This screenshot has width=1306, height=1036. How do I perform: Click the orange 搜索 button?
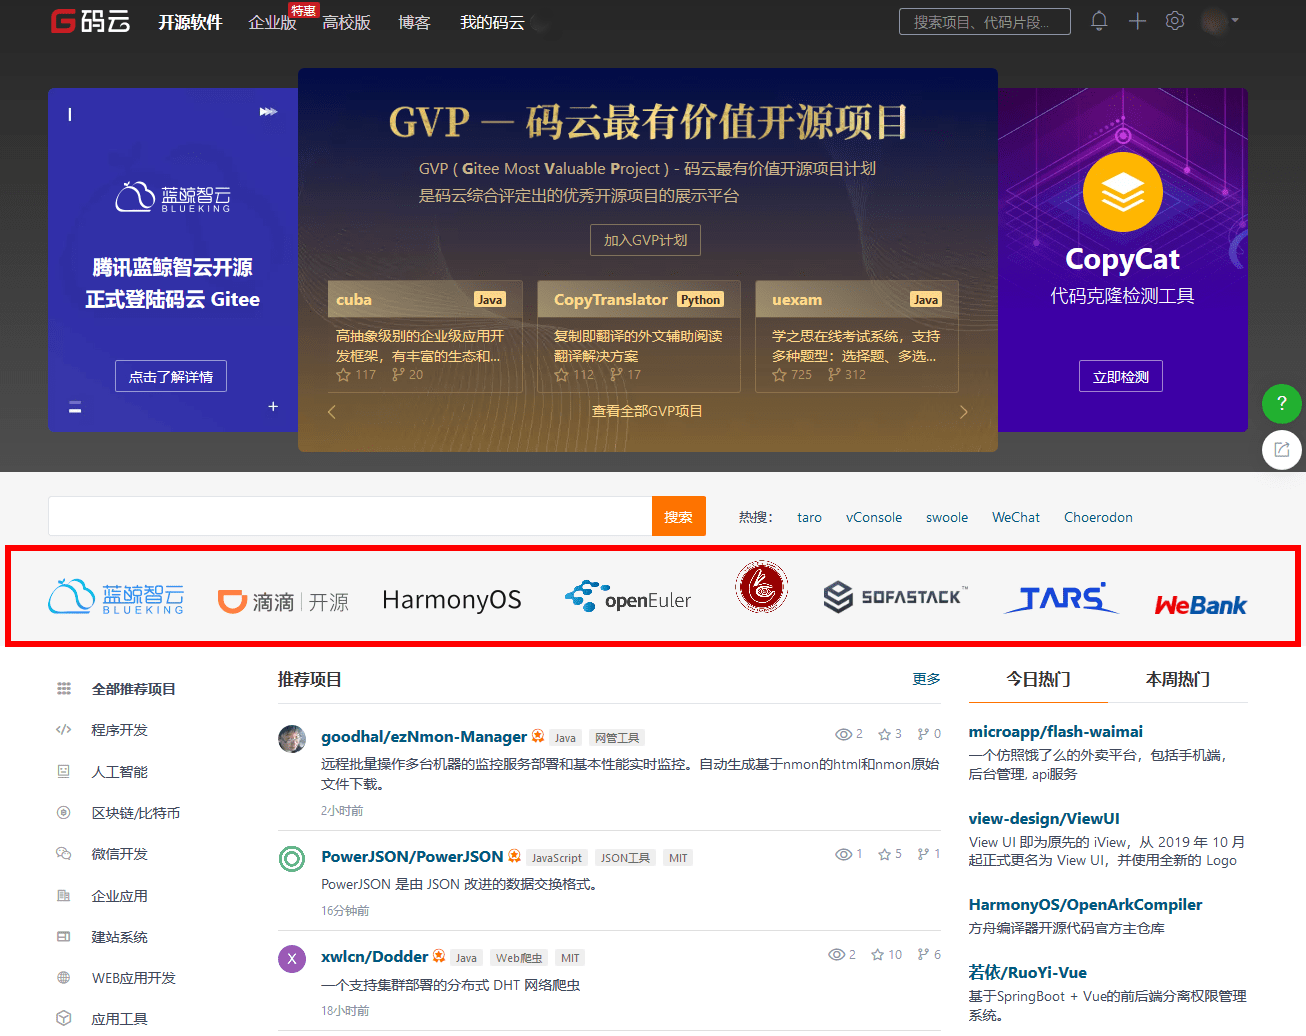[679, 516]
